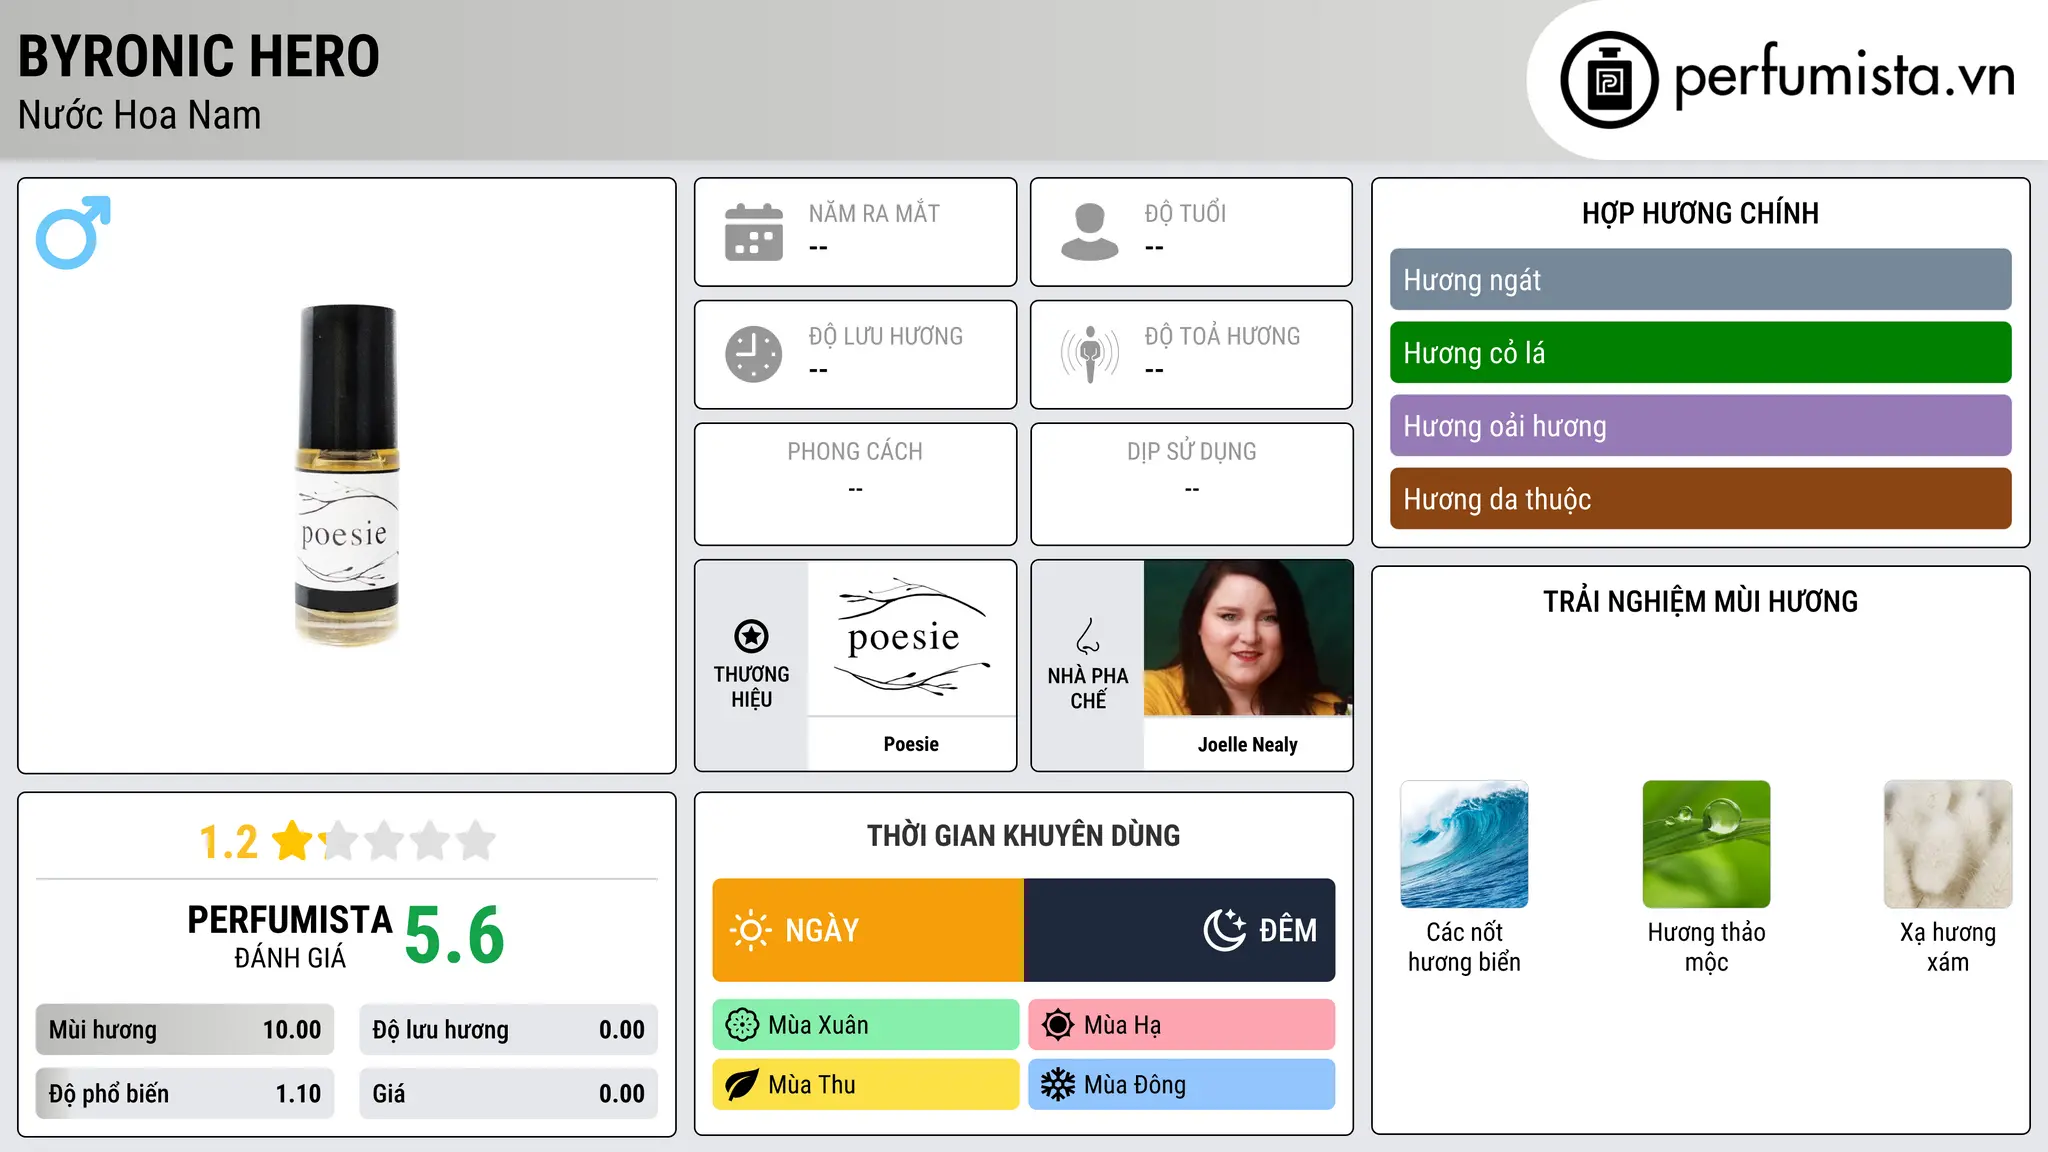
Task: Click the first gold star in the rating
Action: coord(293,841)
